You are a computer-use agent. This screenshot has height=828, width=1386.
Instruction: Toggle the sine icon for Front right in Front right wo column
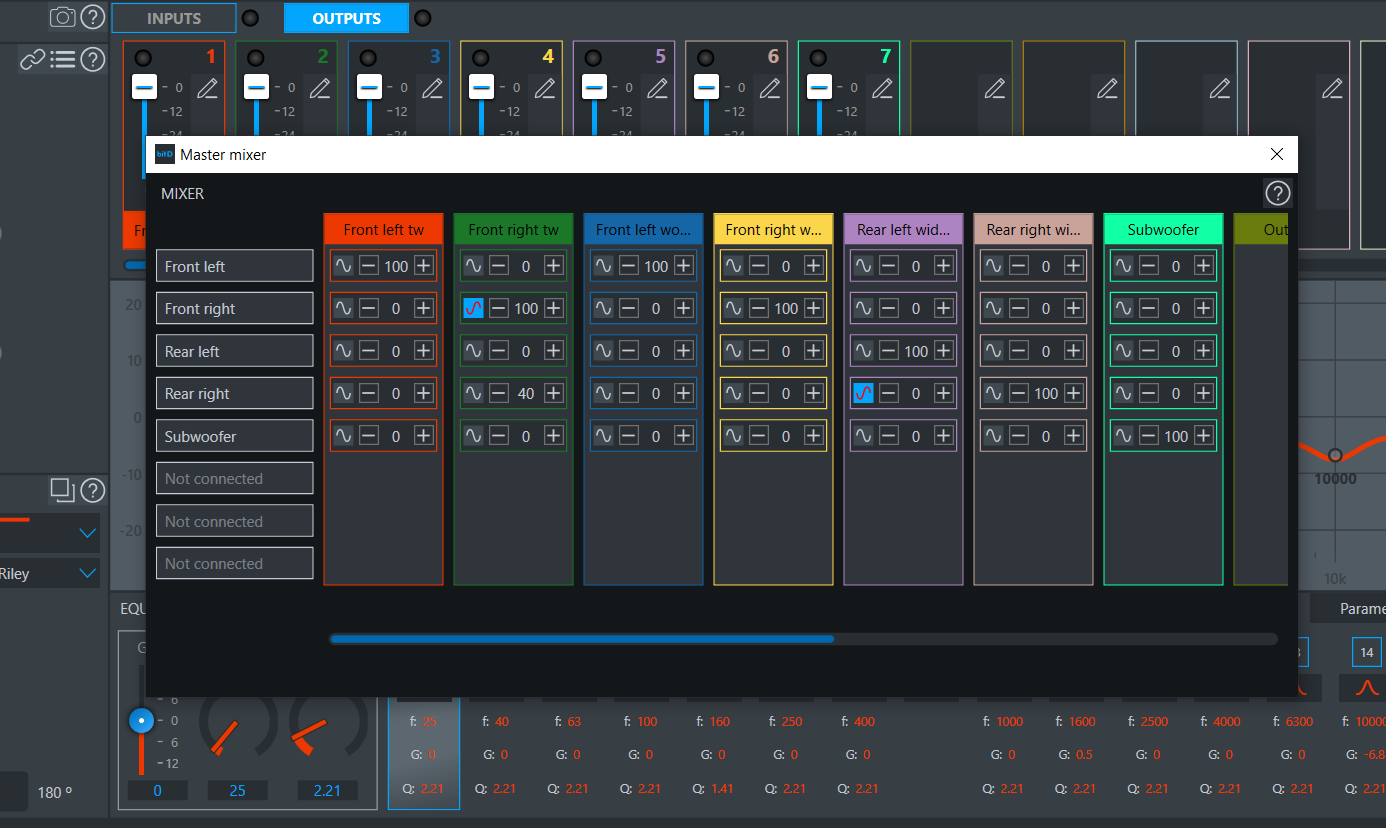click(734, 308)
